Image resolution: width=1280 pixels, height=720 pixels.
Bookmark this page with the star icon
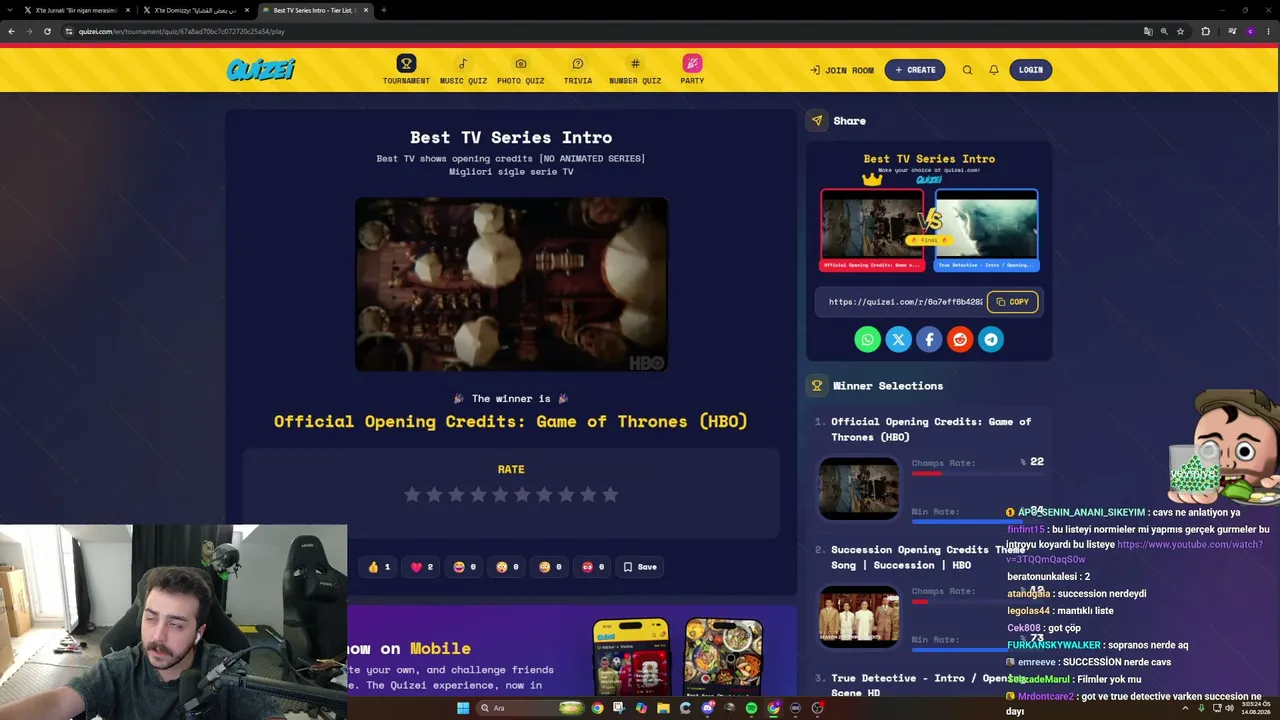(1181, 31)
